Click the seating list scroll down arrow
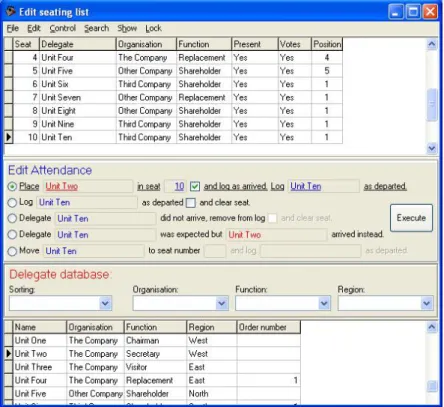444x407 pixels. [432, 148]
